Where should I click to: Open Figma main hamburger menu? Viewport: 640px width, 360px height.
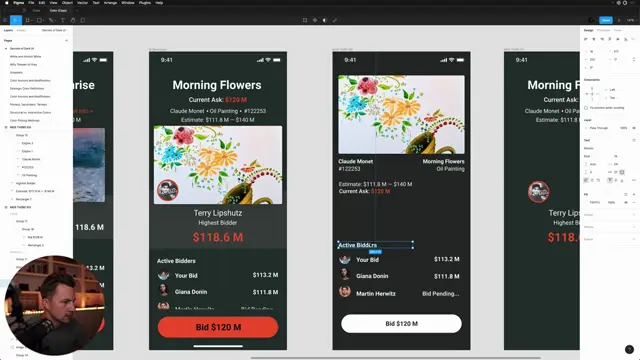(x=5, y=20)
